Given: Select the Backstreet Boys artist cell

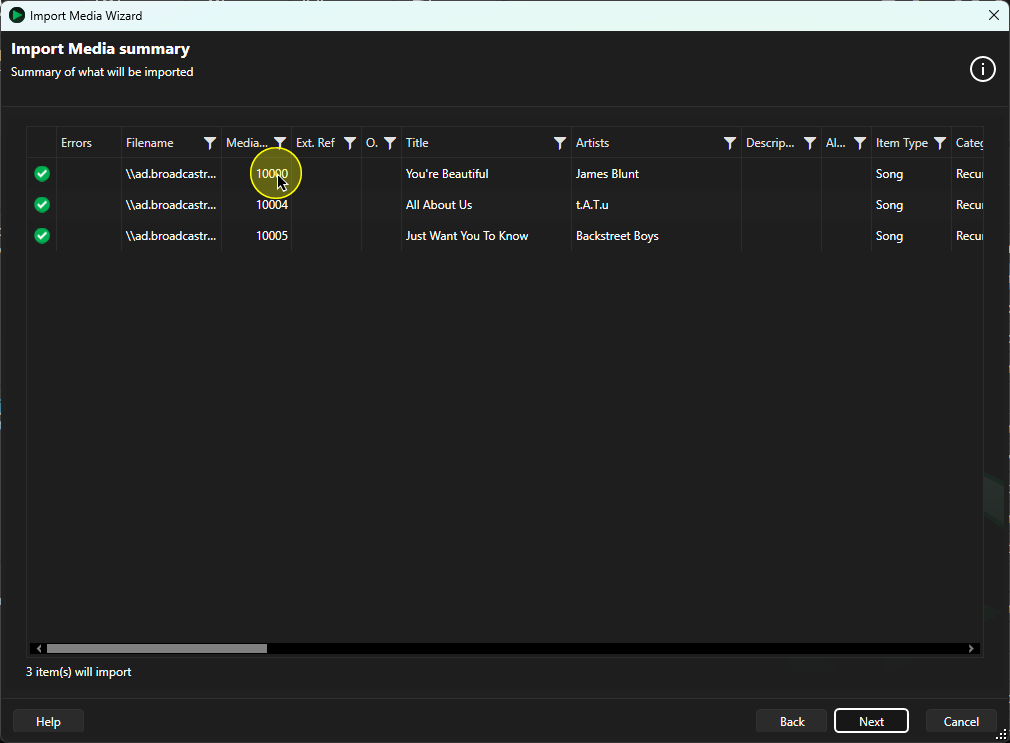Looking at the screenshot, I should 656,236.
